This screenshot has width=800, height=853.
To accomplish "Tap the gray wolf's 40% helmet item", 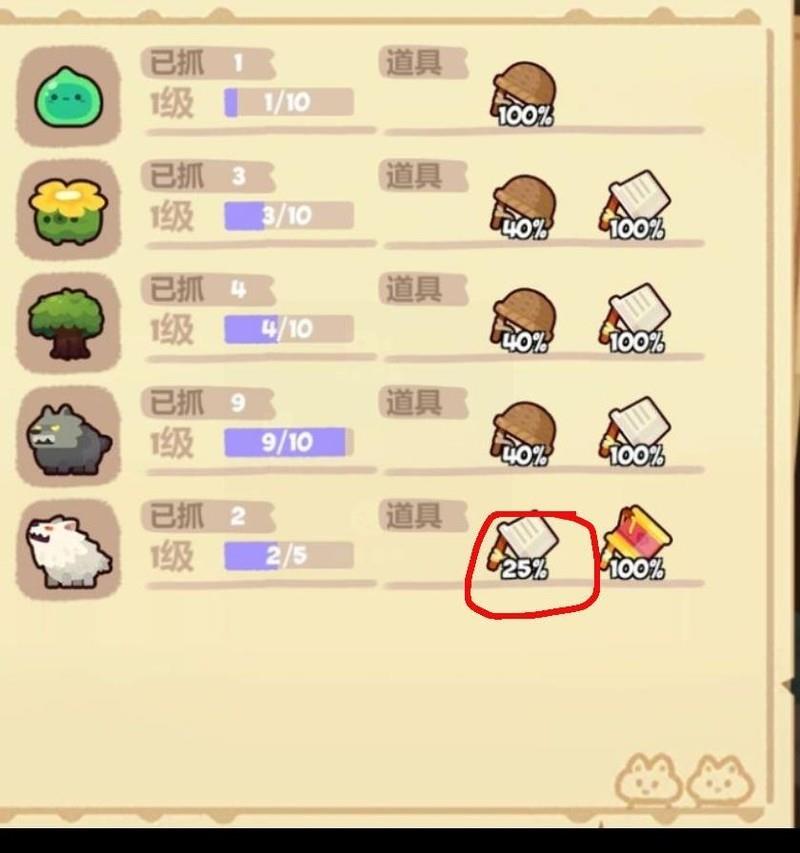I will click(x=524, y=434).
